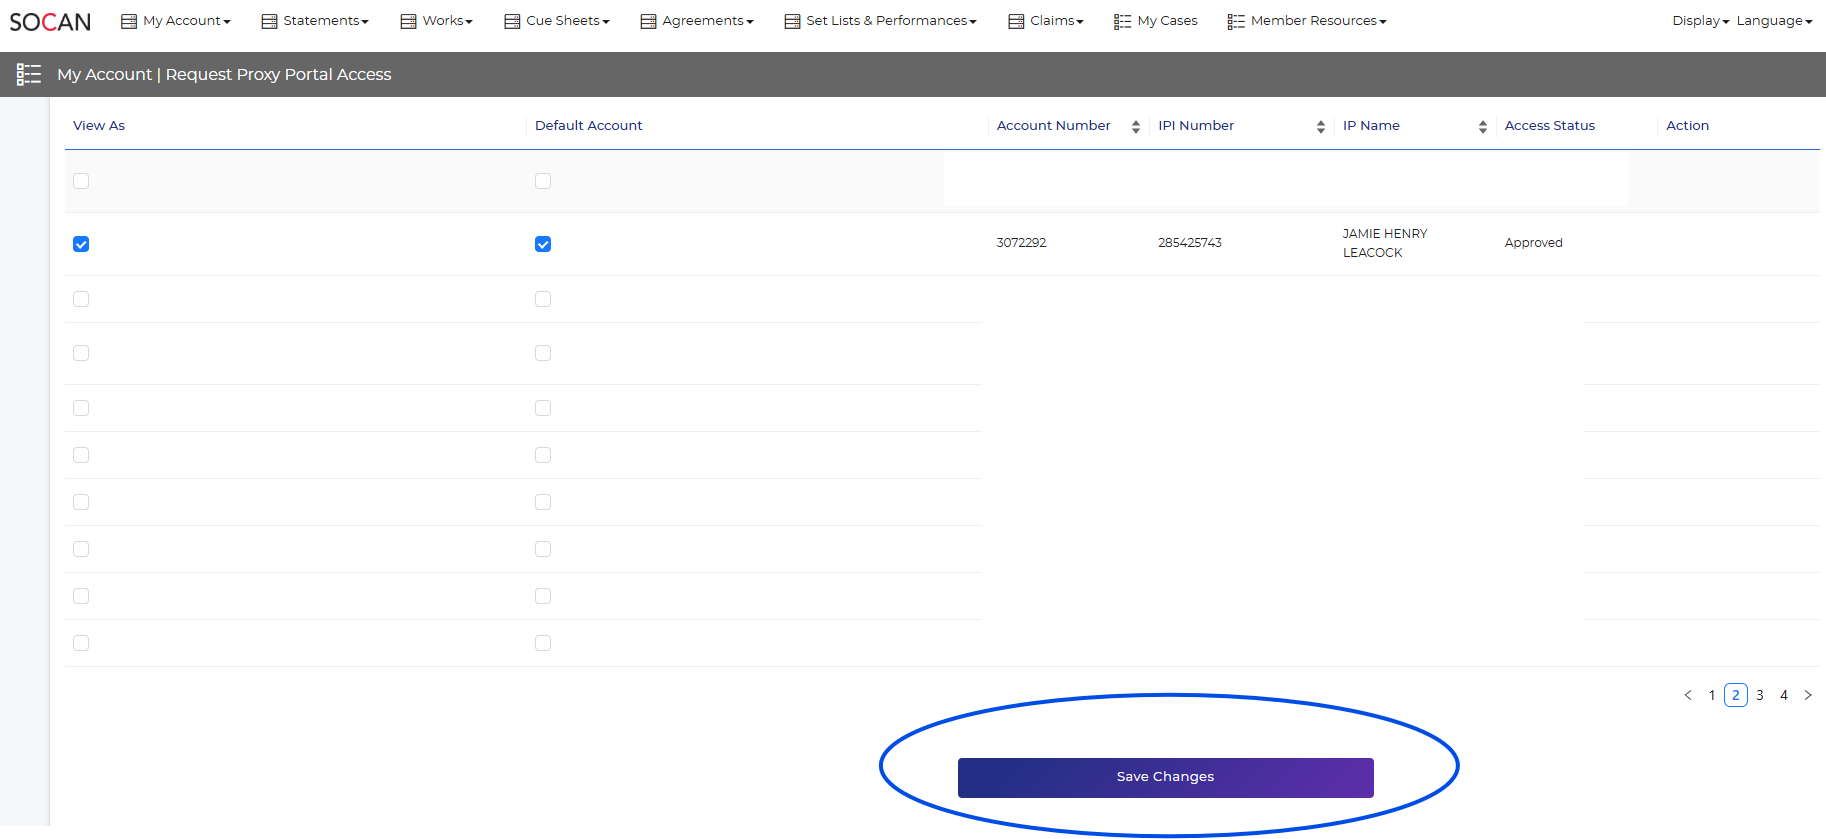The image size is (1826, 839).
Task: Sort by IP Name column arrows
Action: pos(1482,126)
